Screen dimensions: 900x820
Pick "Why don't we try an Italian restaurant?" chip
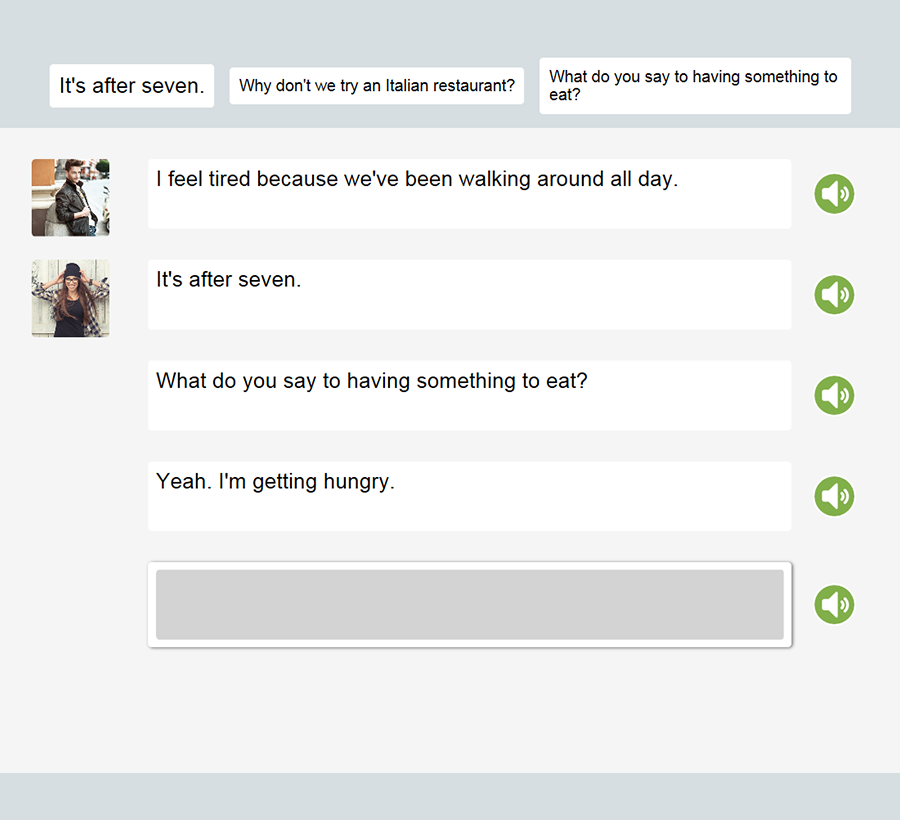[x=377, y=86]
